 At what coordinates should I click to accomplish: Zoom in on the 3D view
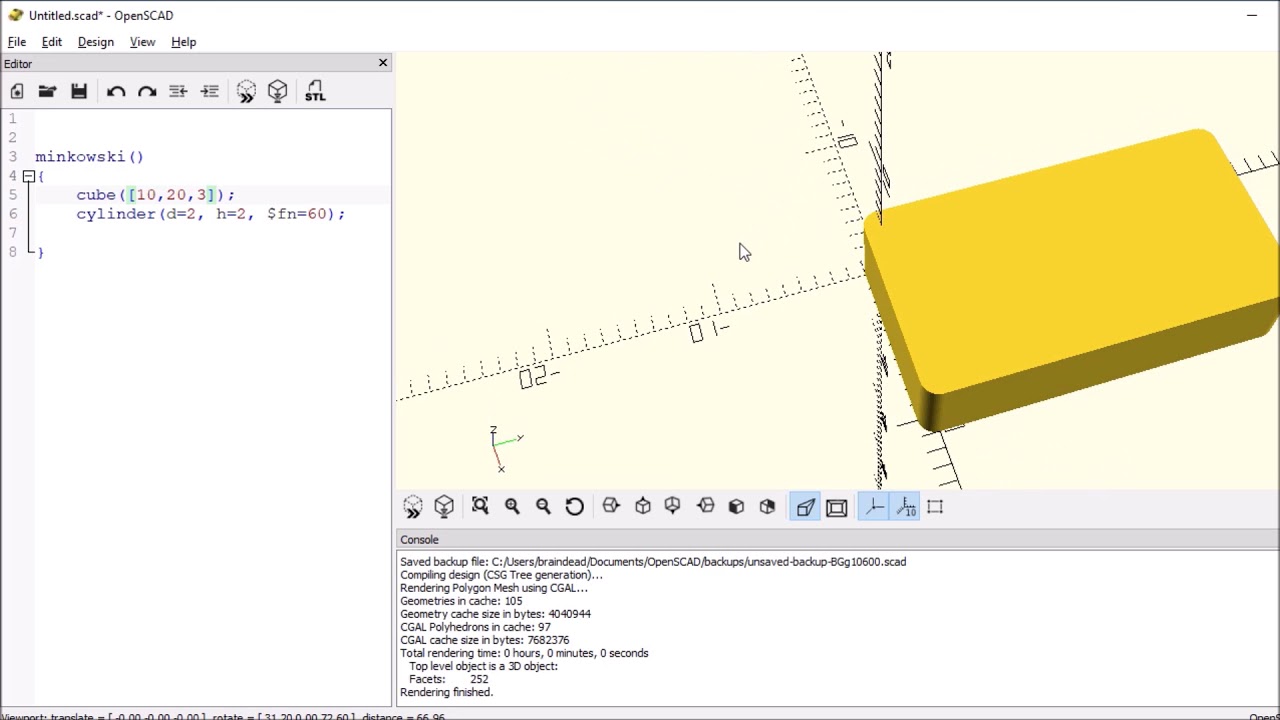[512, 507]
